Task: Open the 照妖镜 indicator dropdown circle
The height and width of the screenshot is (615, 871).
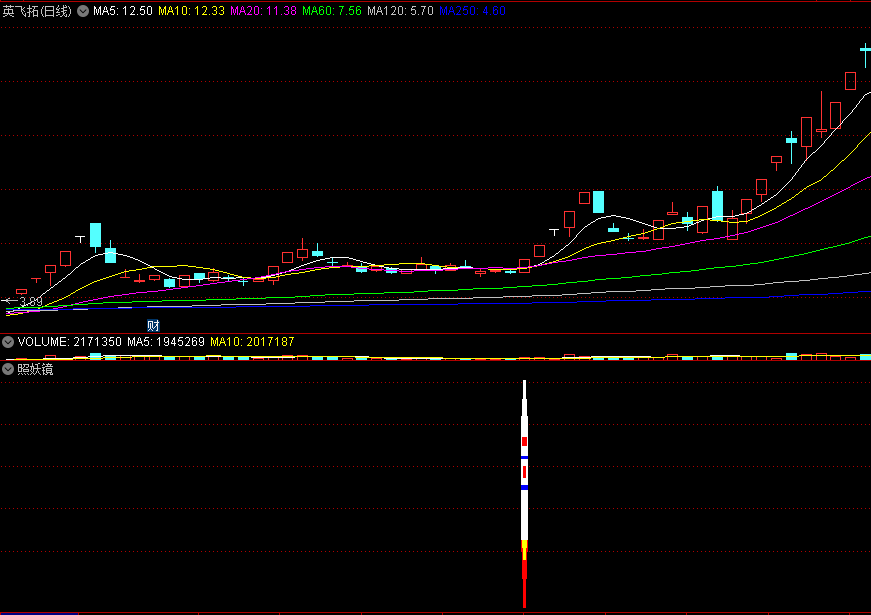Action: coord(8,369)
